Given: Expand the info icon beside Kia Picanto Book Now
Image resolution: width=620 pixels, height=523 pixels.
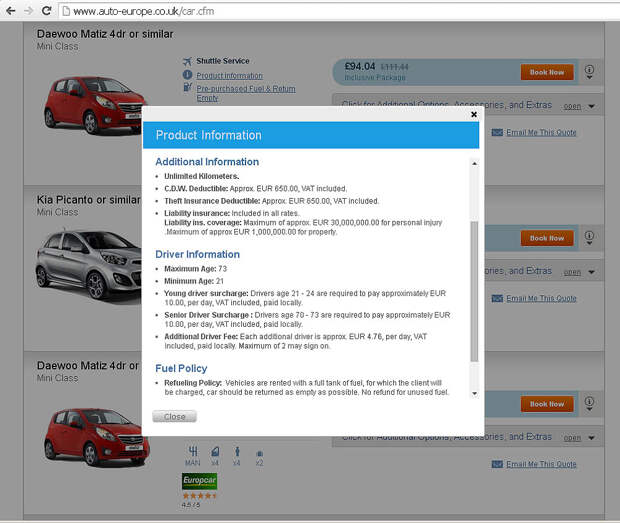Looking at the screenshot, I should 589,238.
